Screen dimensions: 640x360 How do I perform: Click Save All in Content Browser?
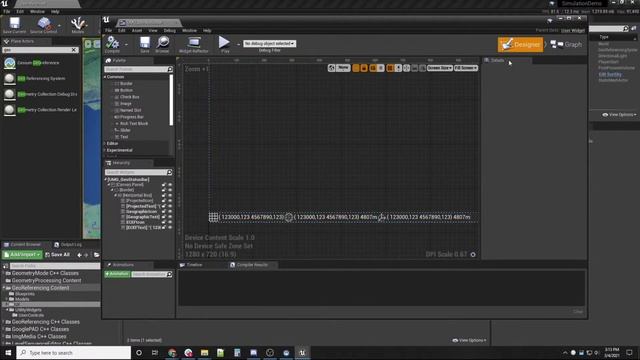pyautogui.click(x=58, y=255)
